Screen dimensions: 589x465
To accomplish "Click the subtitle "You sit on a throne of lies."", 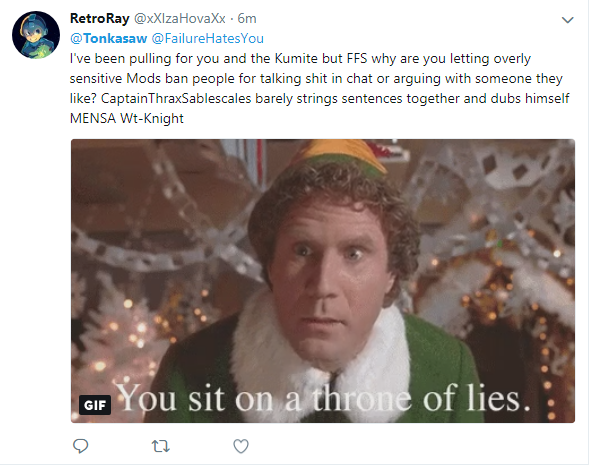I will tap(322, 398).
